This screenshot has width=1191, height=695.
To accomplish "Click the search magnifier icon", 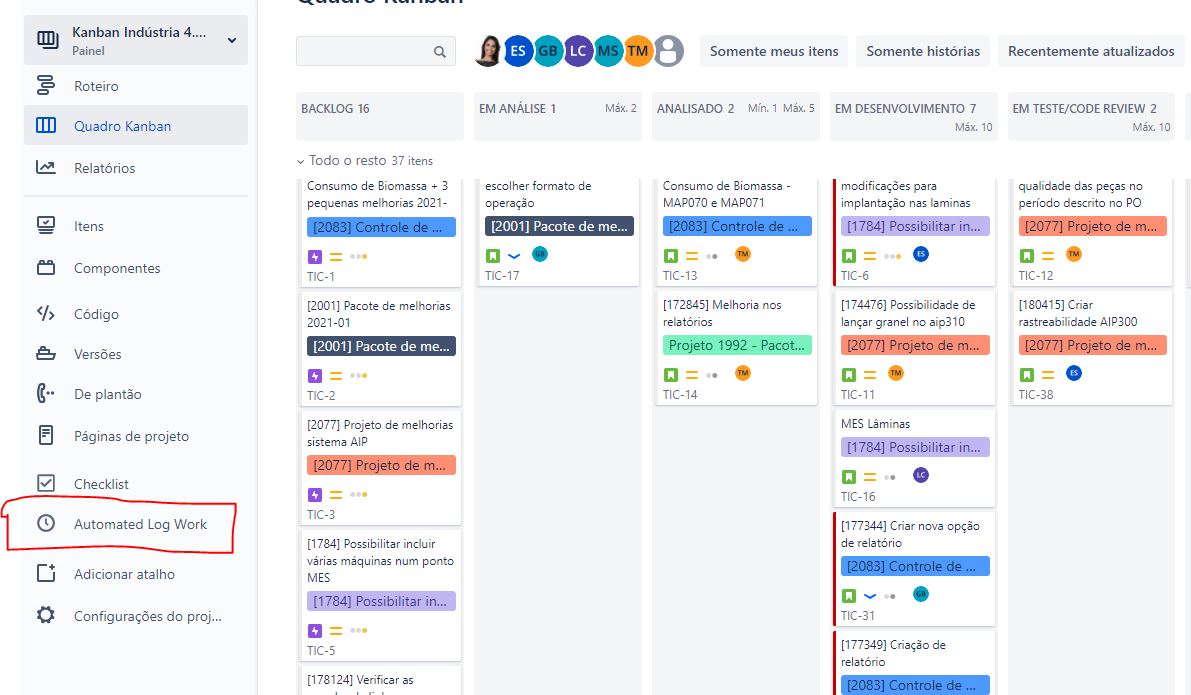I will pos(440,52).
